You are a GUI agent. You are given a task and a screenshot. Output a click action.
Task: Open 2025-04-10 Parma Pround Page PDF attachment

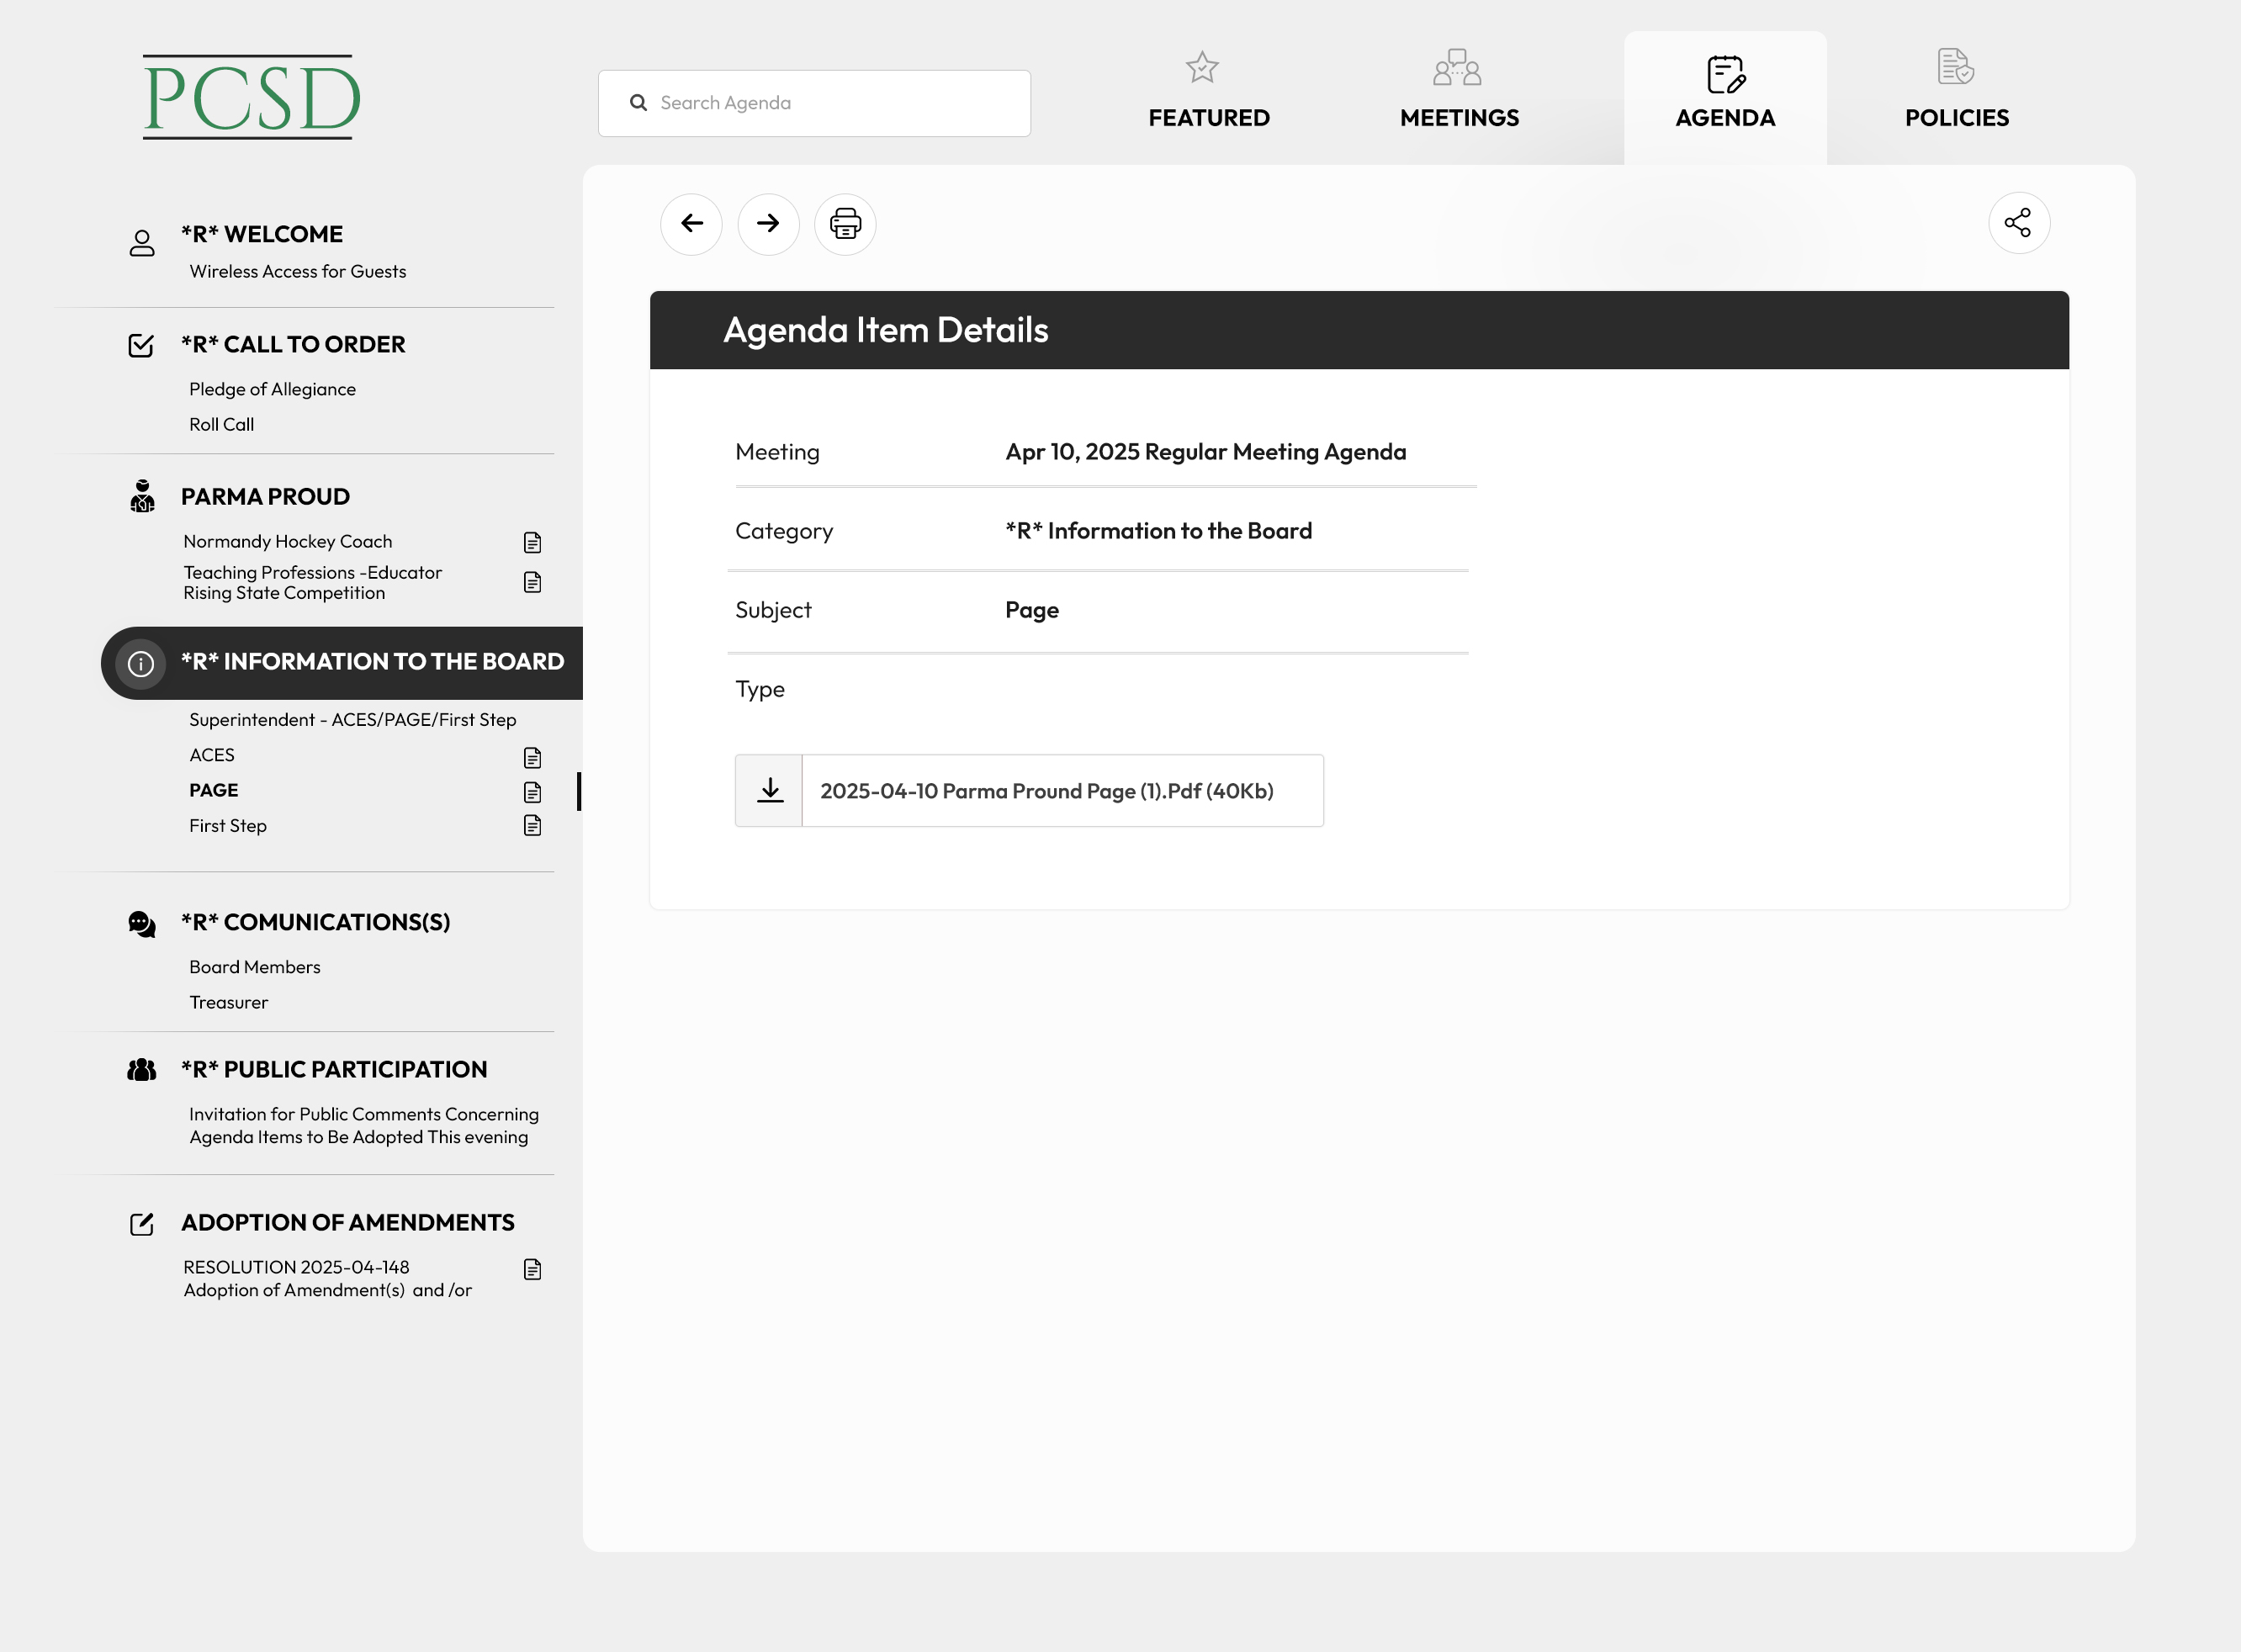[1046, 791]
